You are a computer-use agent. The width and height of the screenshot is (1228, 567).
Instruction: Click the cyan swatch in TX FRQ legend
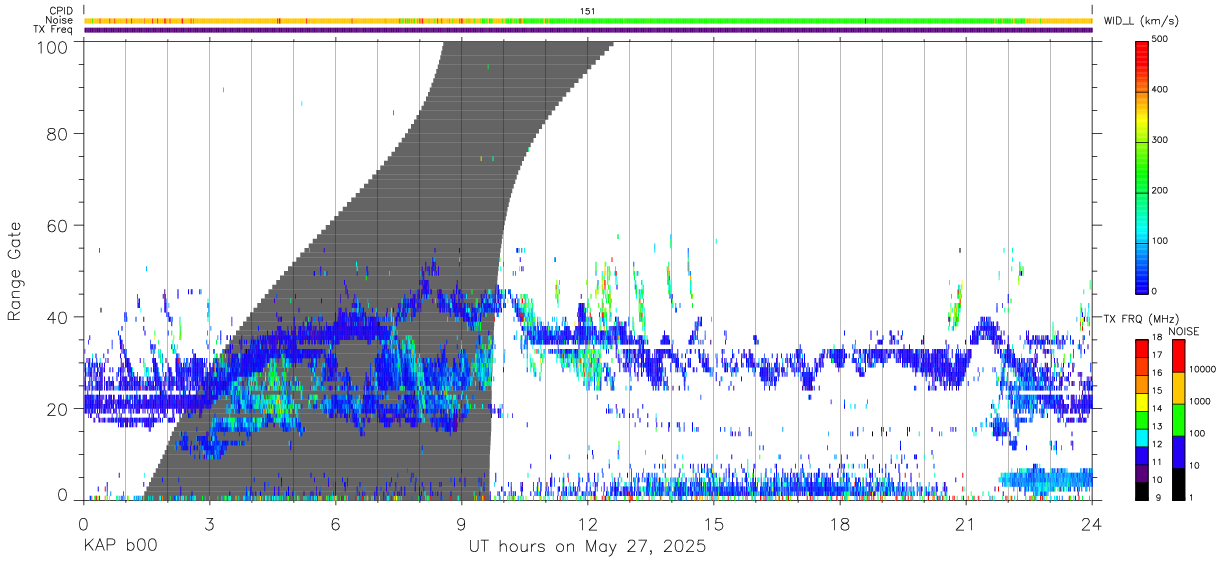pyautogui.click(x=1142, y=439)
